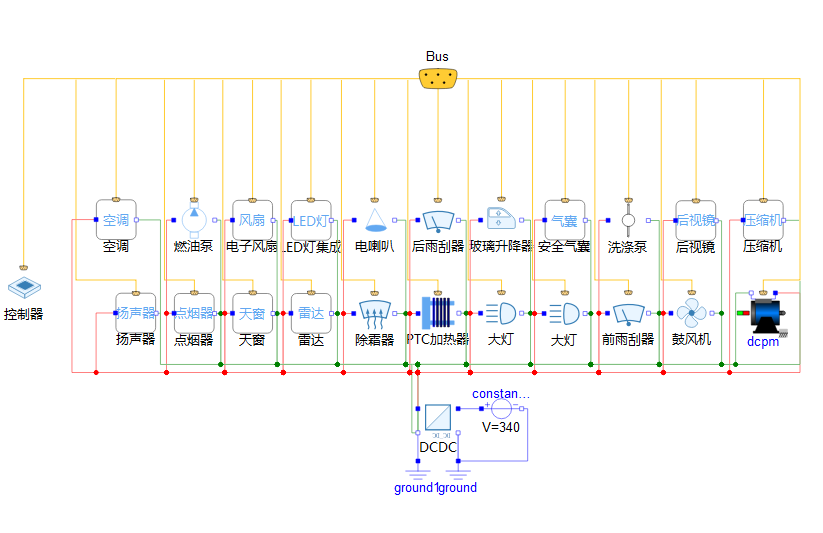Click the 洗涤泵 washer pump icon
This screenshot has height=533, width=823.
tap(628, 219)
